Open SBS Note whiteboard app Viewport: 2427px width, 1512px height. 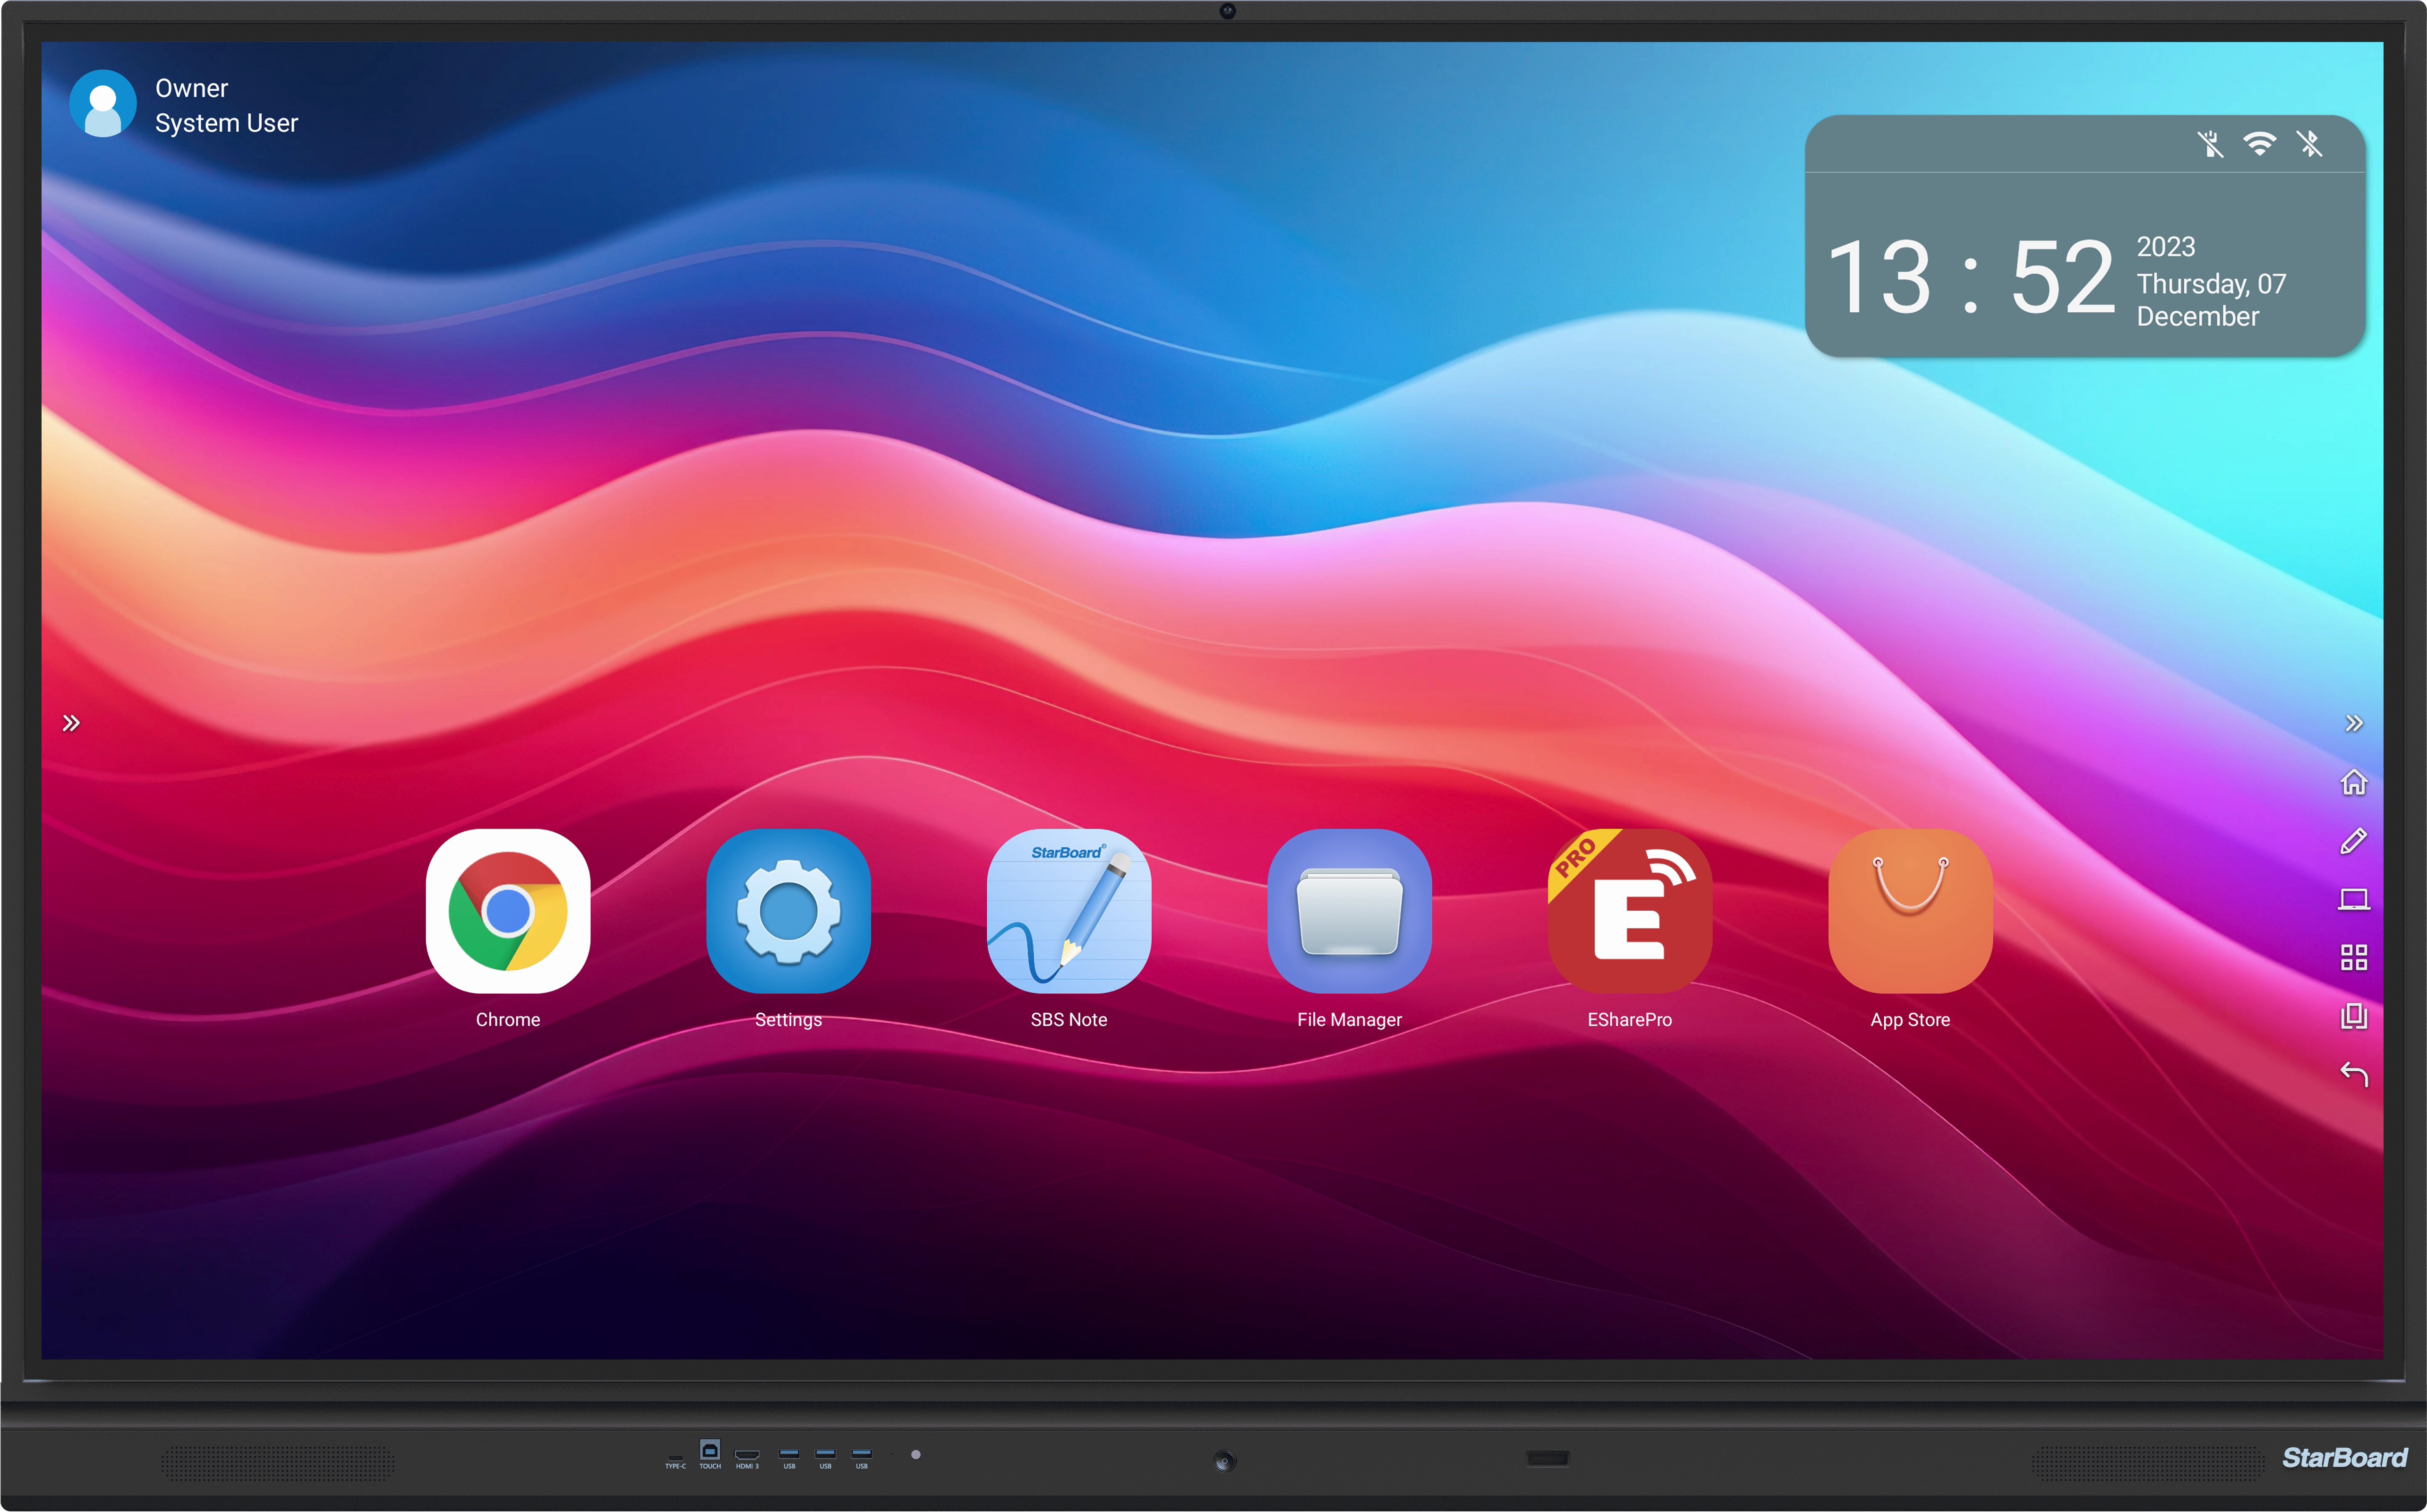1068,911
